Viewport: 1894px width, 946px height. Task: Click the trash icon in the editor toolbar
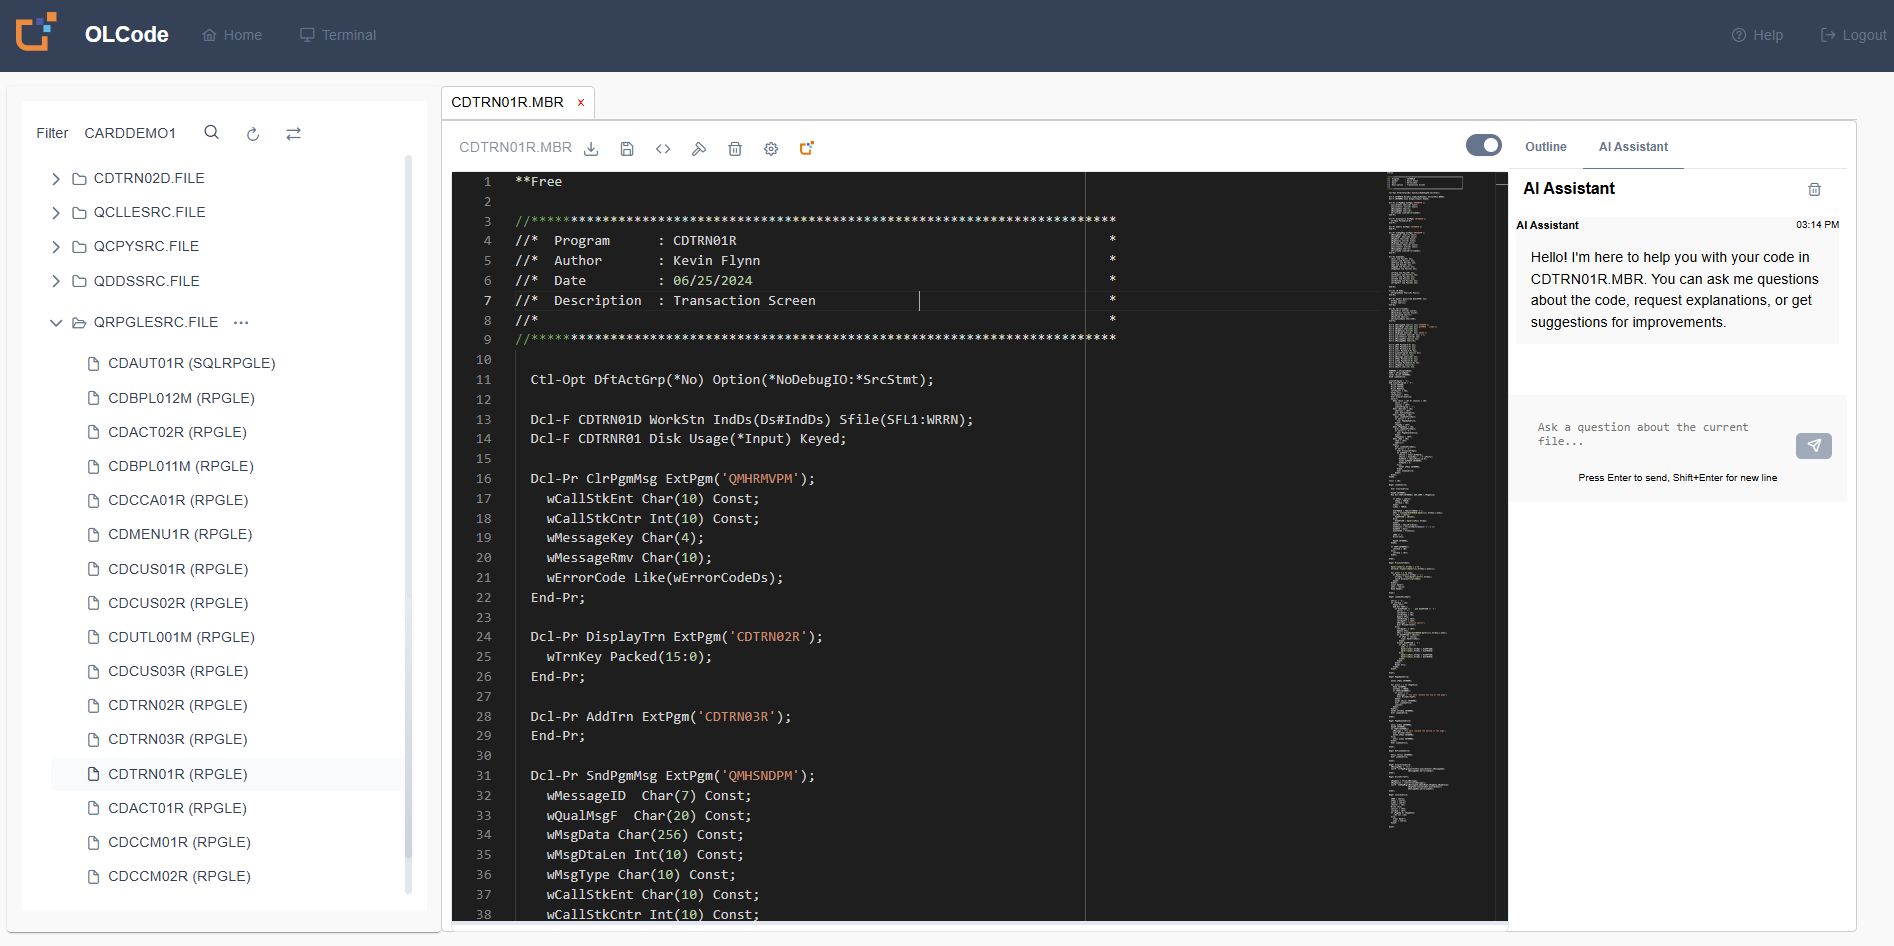[735, 149]
